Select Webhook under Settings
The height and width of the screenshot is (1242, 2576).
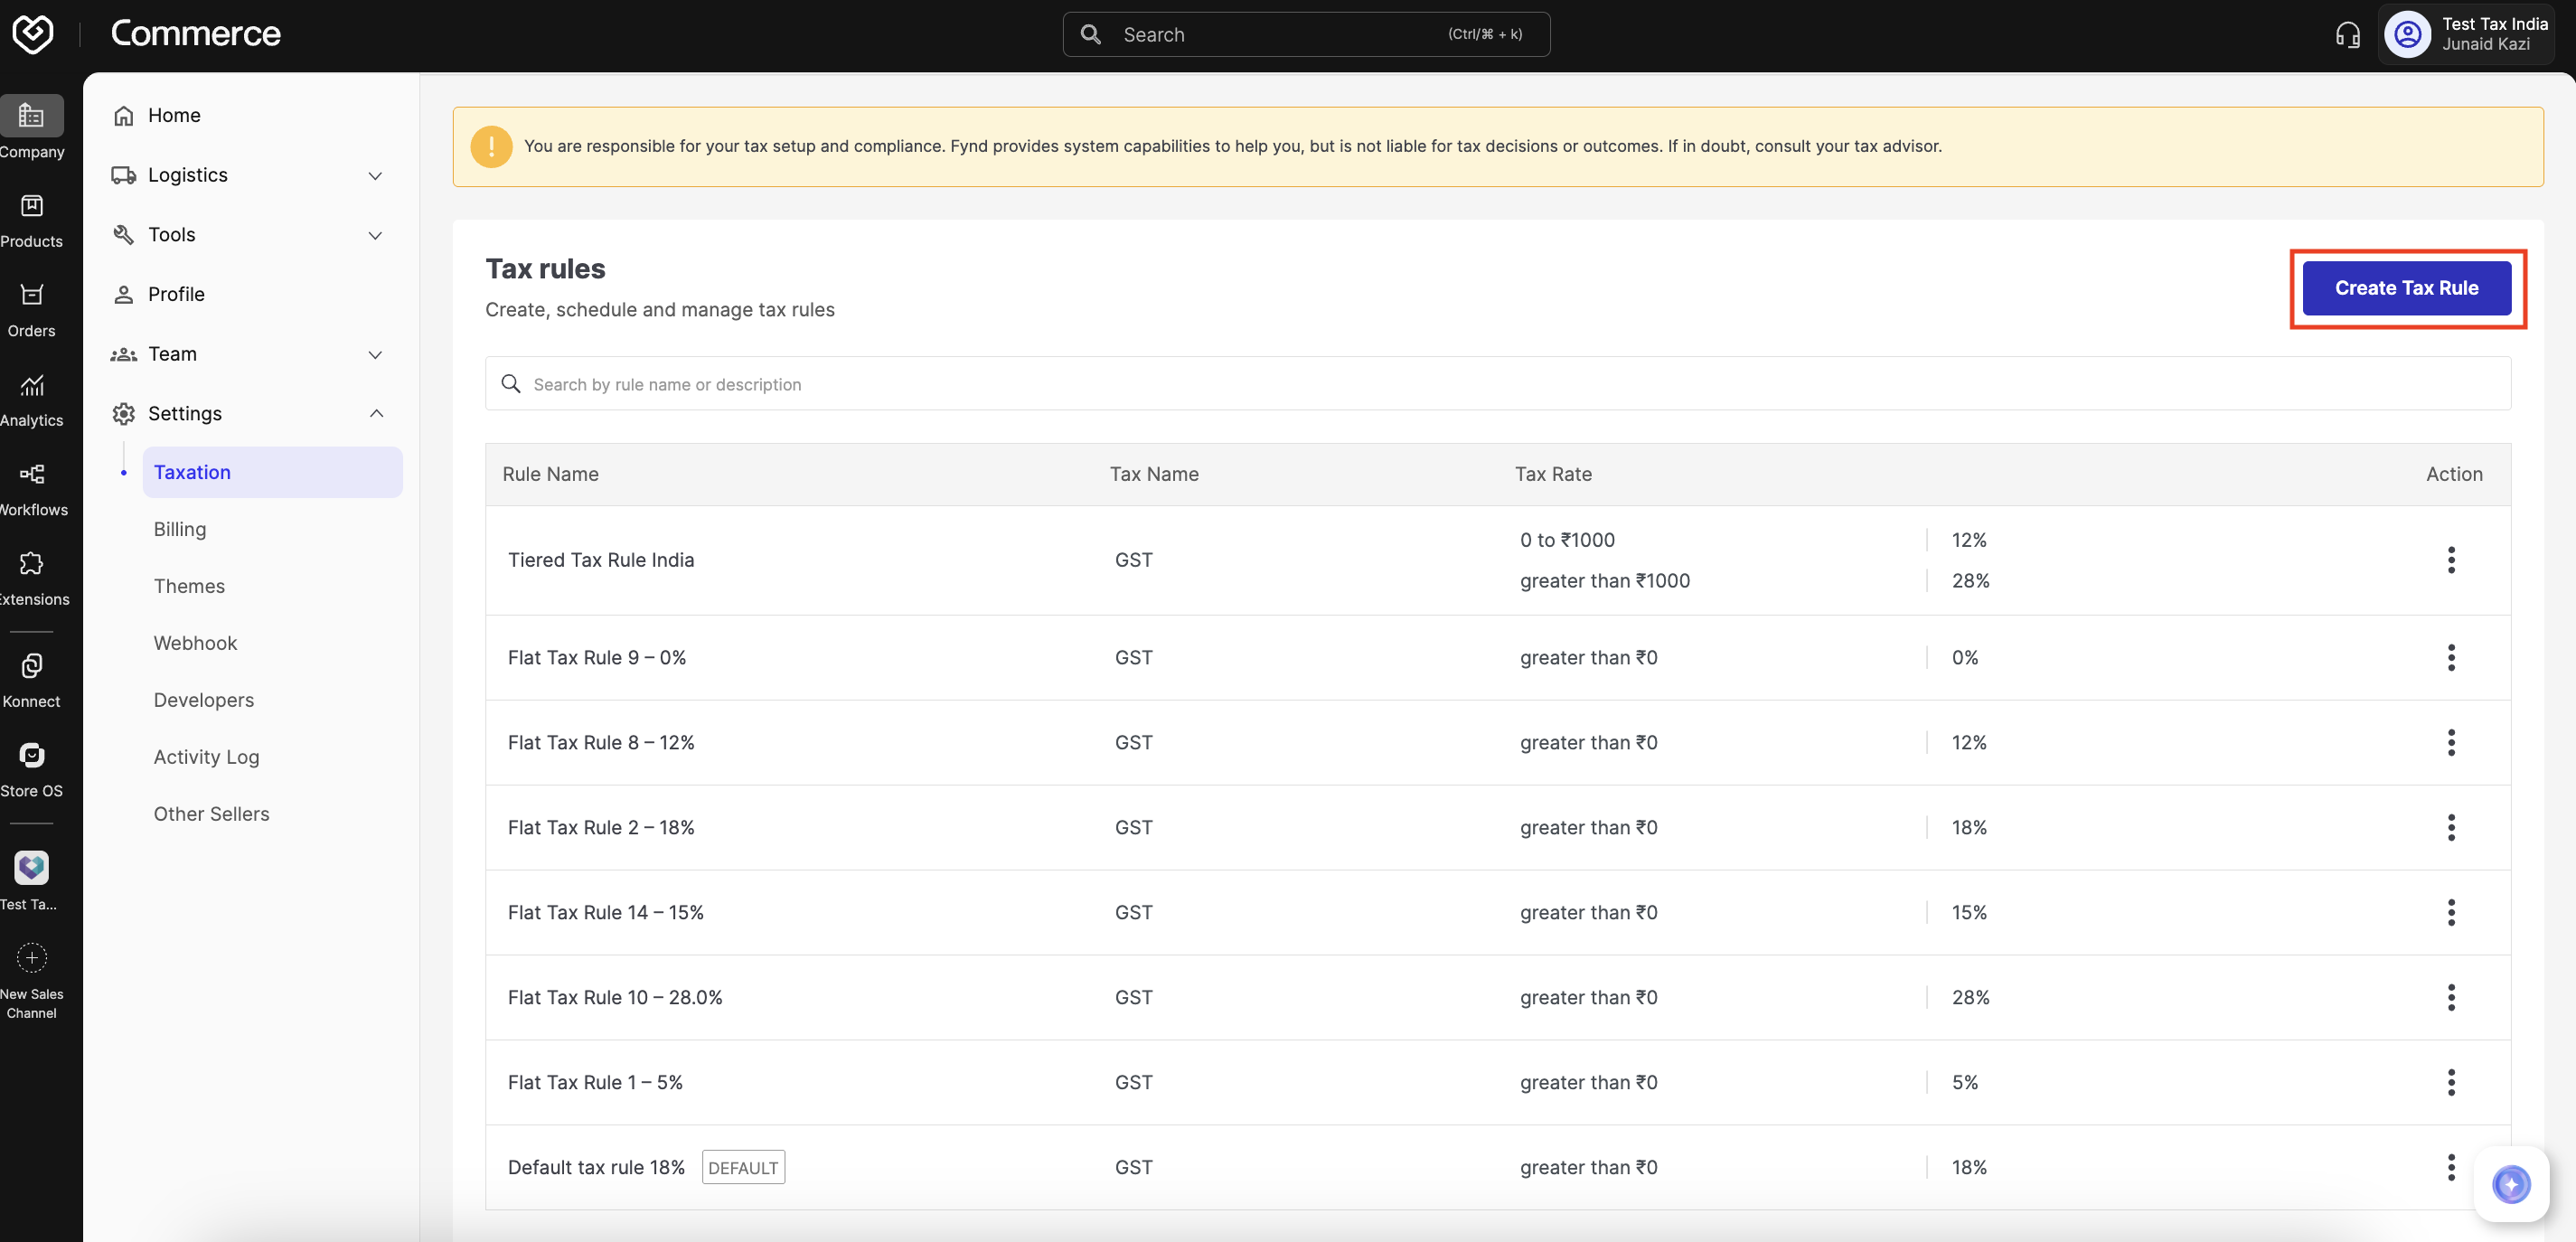pyautogui.click(x=195, y=644)
